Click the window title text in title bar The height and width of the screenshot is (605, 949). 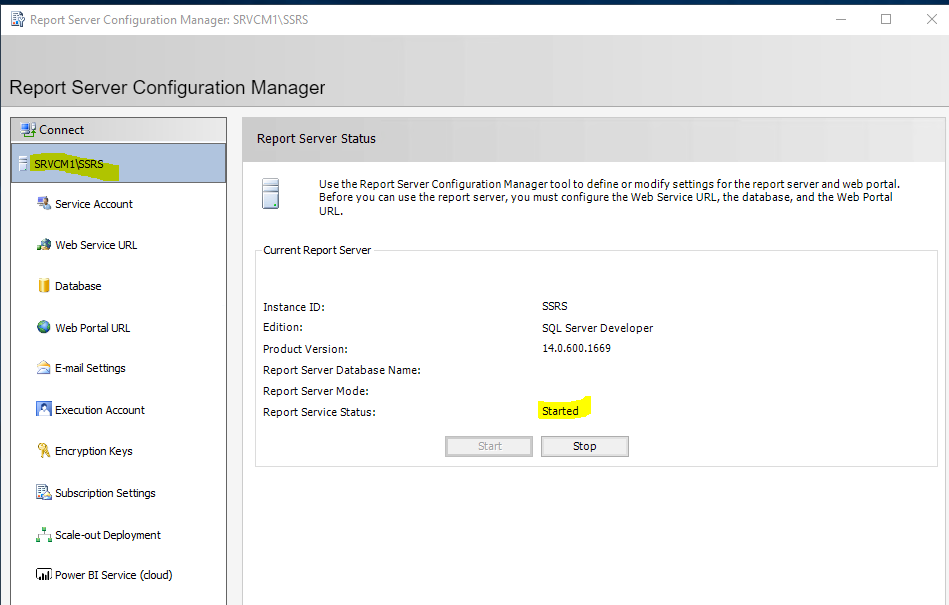169,20
